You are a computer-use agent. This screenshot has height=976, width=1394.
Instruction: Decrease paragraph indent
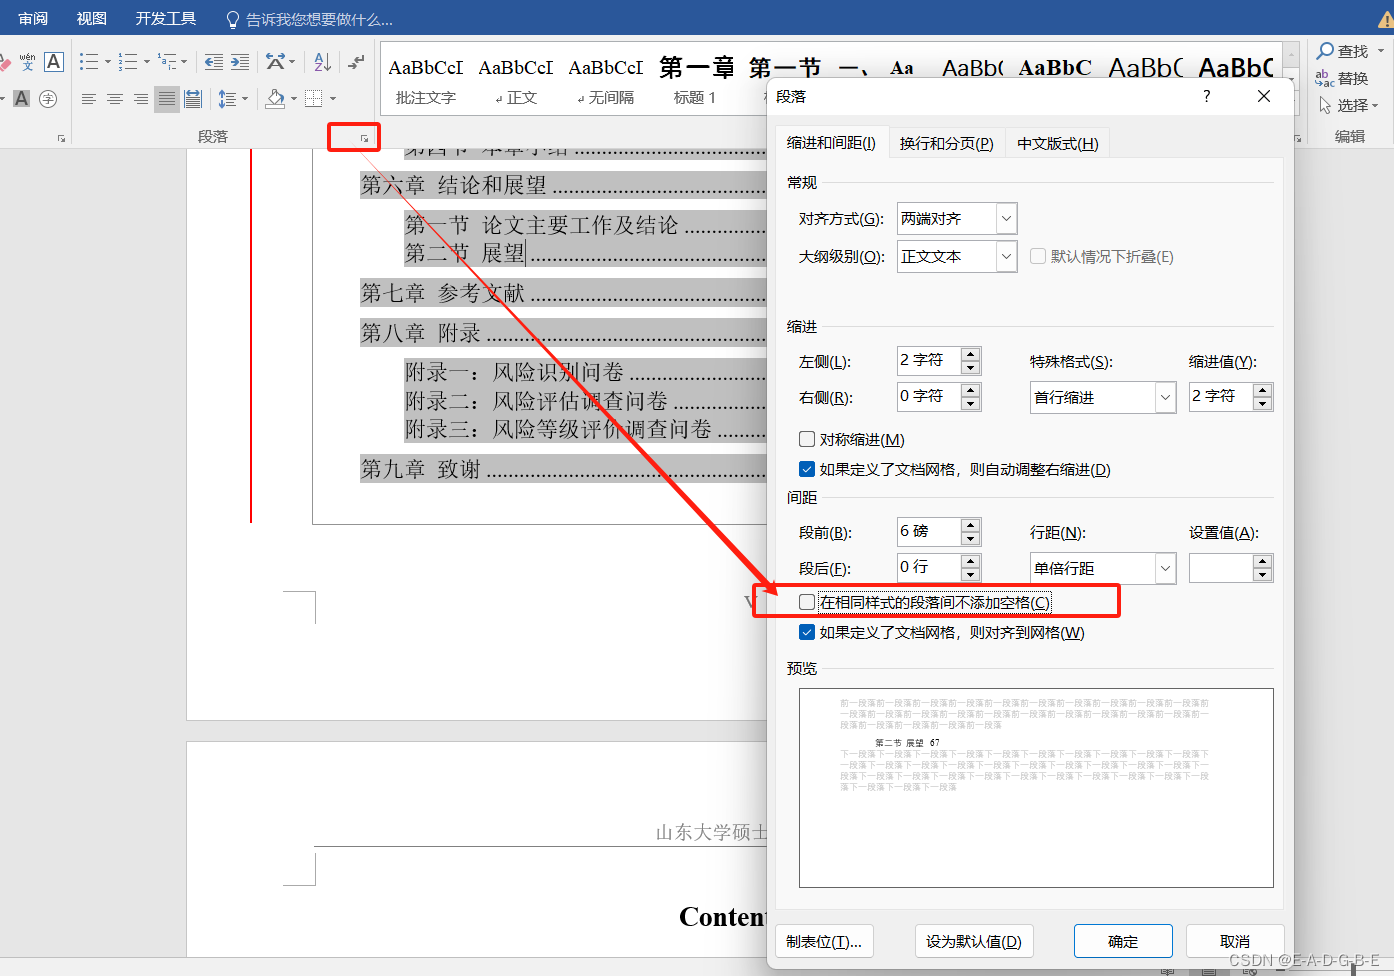click(x=214, y=62)
